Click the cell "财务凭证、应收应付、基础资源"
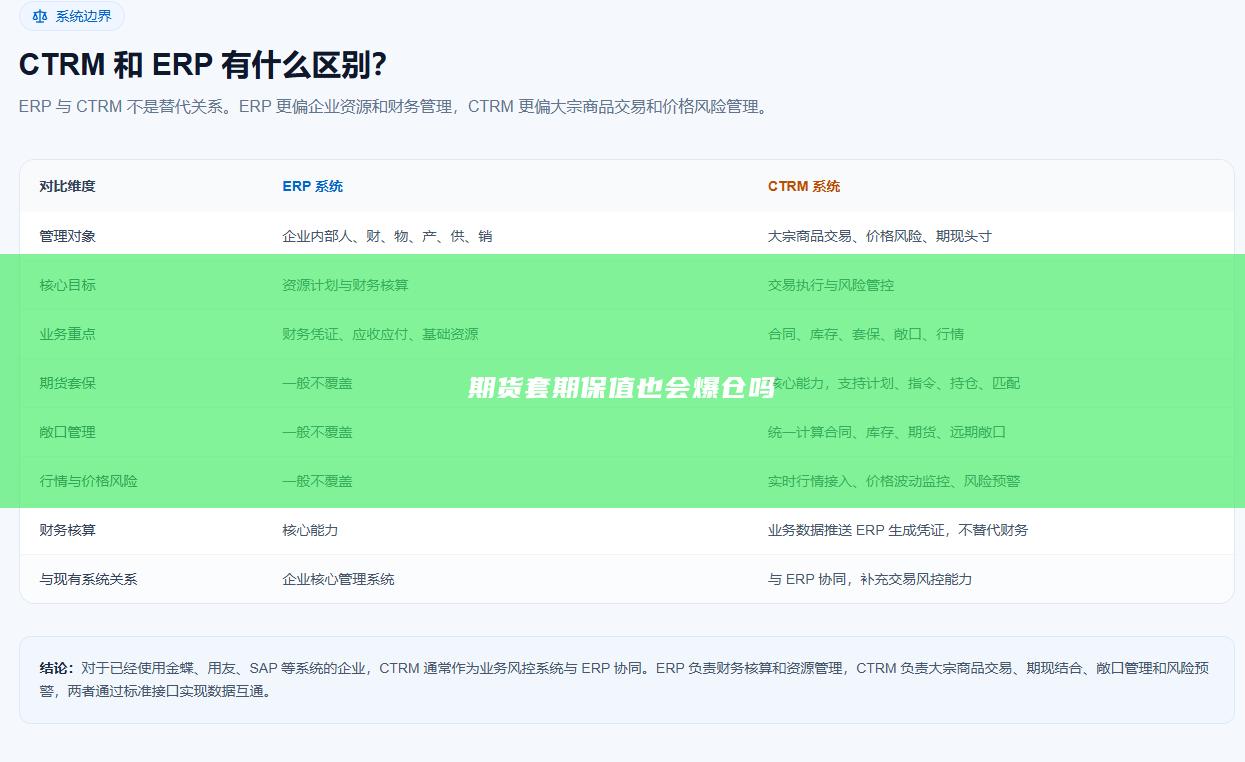Viewport: 1245px width, 762px height. pos(380,334)
